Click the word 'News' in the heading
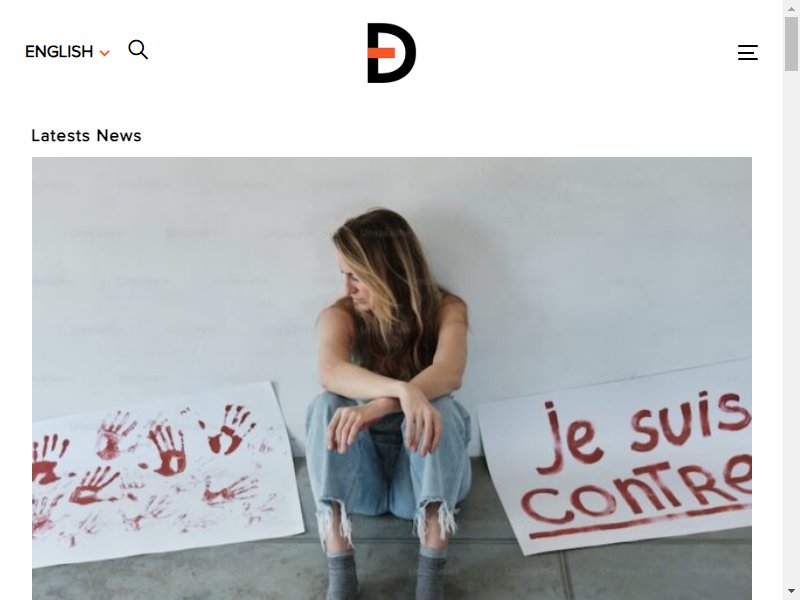Viewport: 800px width, 600px height. pos(119,136)
